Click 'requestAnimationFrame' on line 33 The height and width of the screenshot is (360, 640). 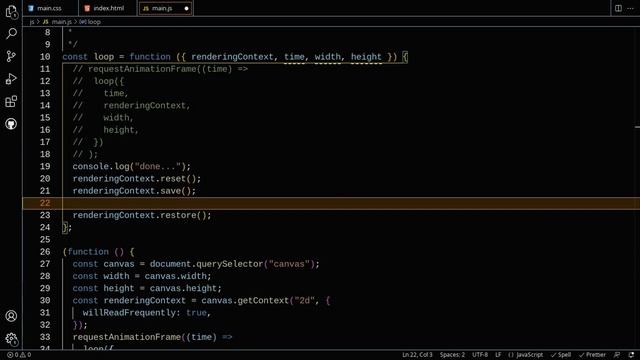click(x=127, y=337)
